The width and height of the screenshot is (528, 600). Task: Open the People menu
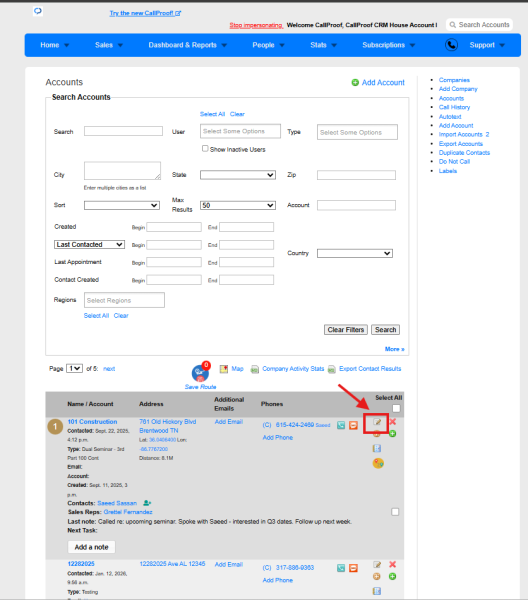268,45
